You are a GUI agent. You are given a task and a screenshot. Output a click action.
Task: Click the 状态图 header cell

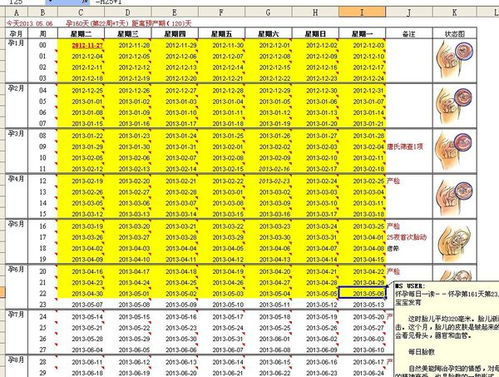[x=455, y=34]
